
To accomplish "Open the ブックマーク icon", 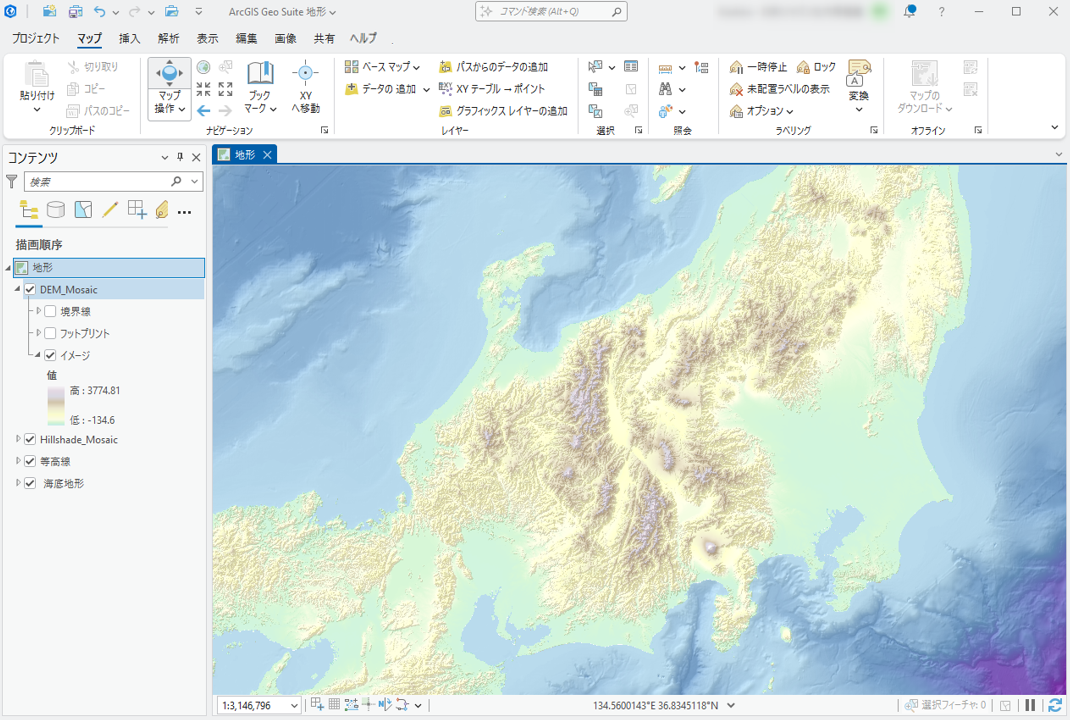I will [x=260, y=74].
